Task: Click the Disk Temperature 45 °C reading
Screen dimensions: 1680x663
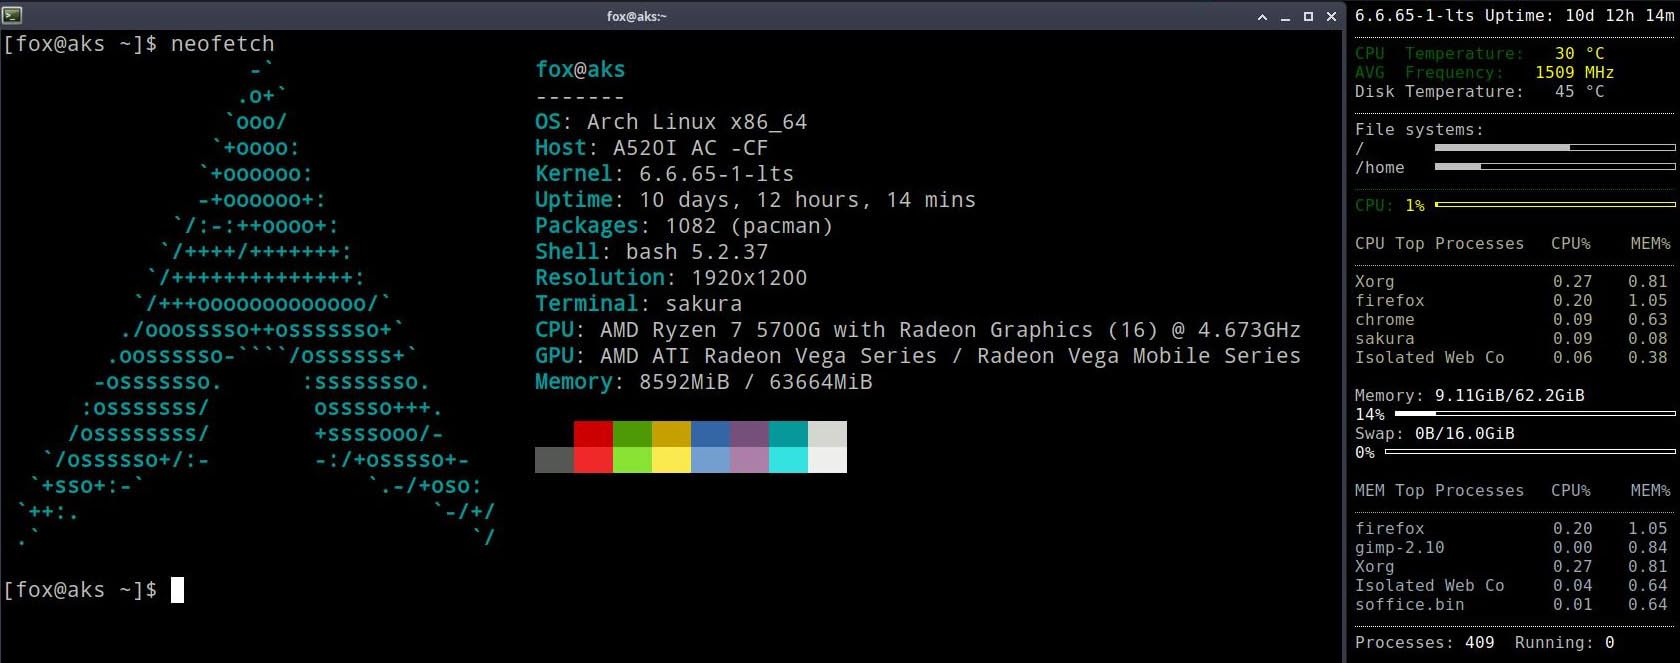Action: (x=1480, y=92)
